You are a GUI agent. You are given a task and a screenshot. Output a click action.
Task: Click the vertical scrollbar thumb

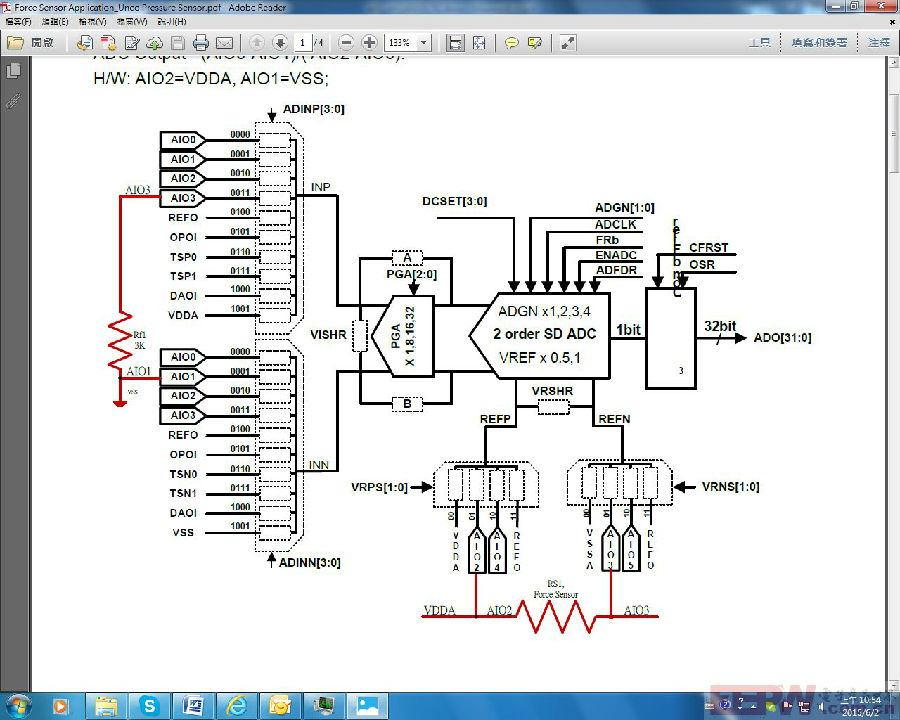(x=894, y=135)
